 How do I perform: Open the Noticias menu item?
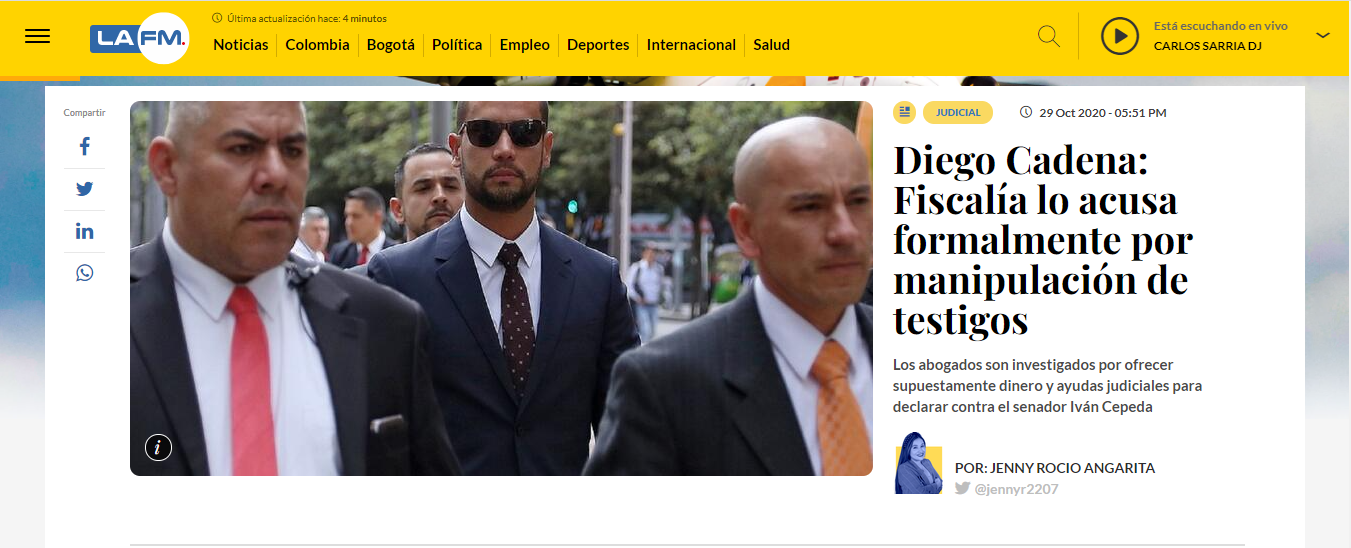[241, 45]
